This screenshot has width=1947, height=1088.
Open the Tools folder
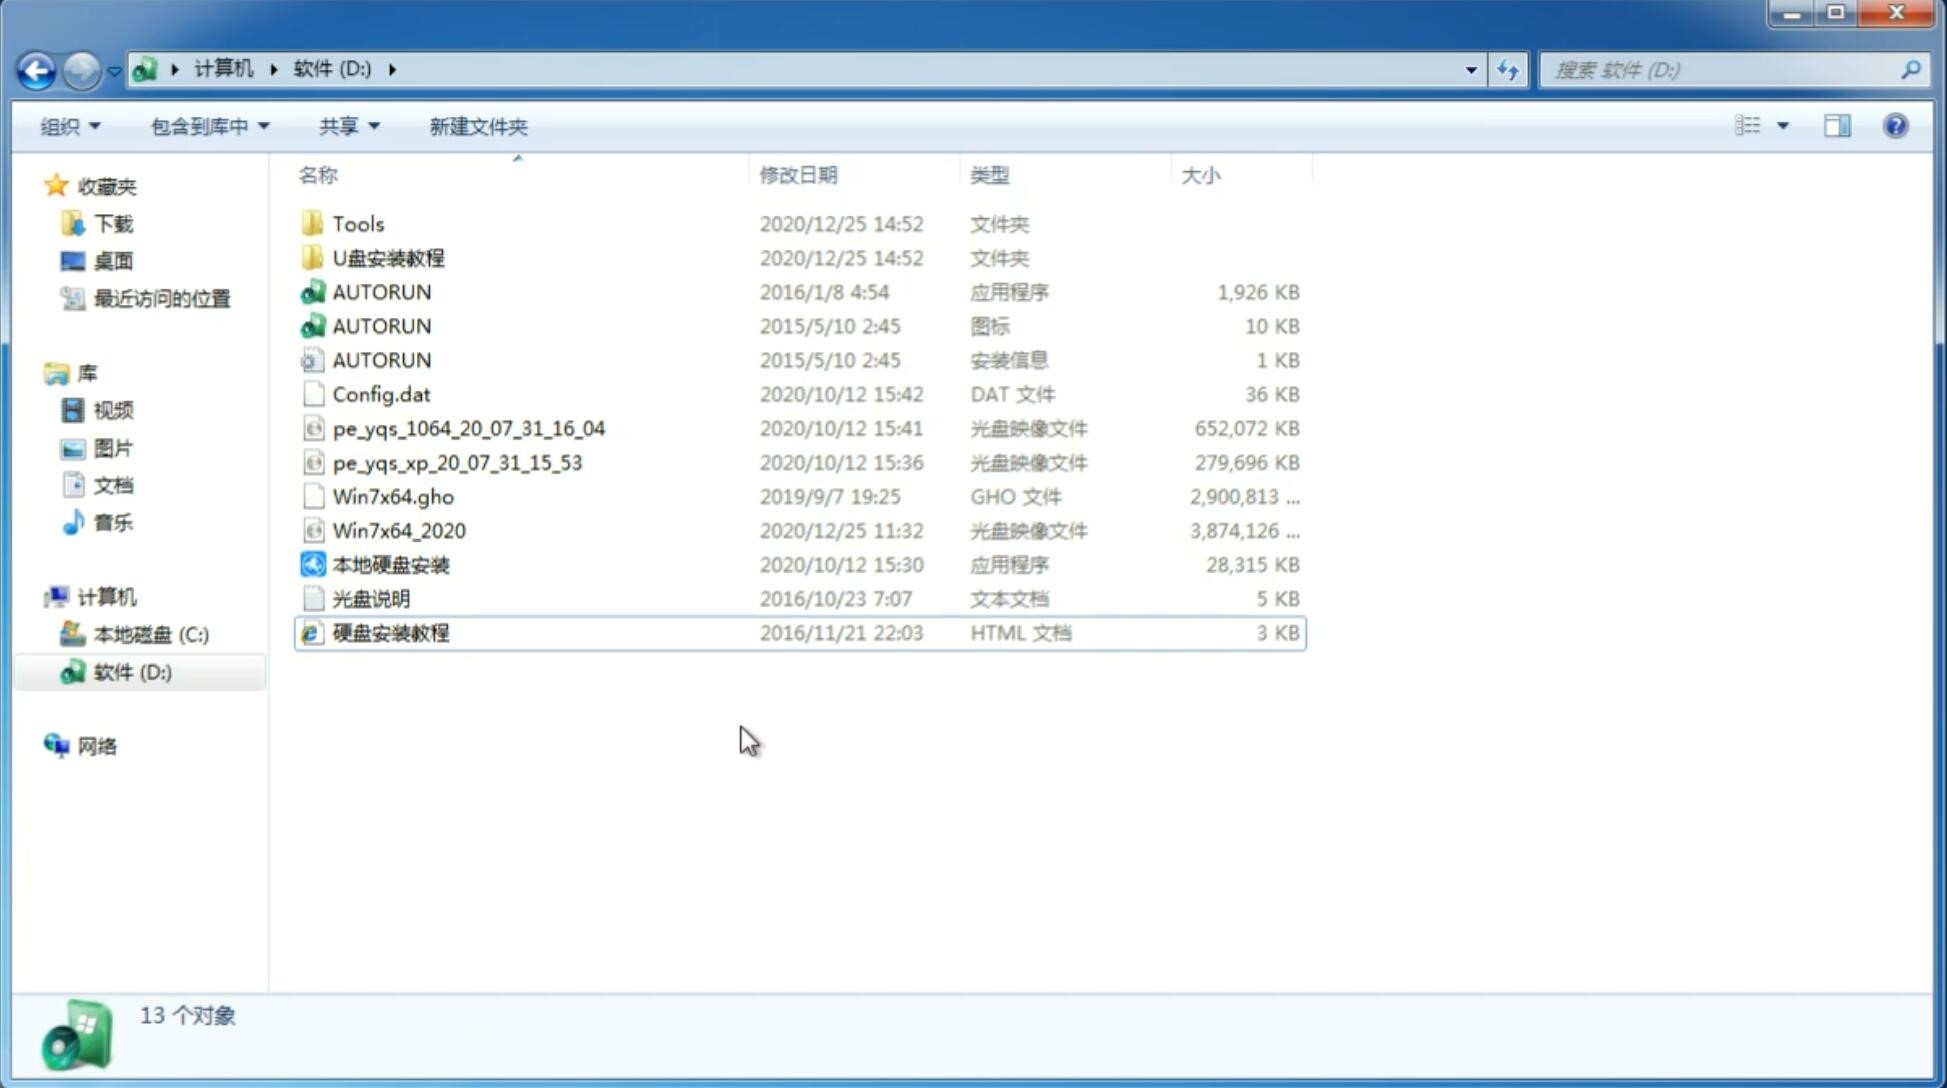click(356, 223)
